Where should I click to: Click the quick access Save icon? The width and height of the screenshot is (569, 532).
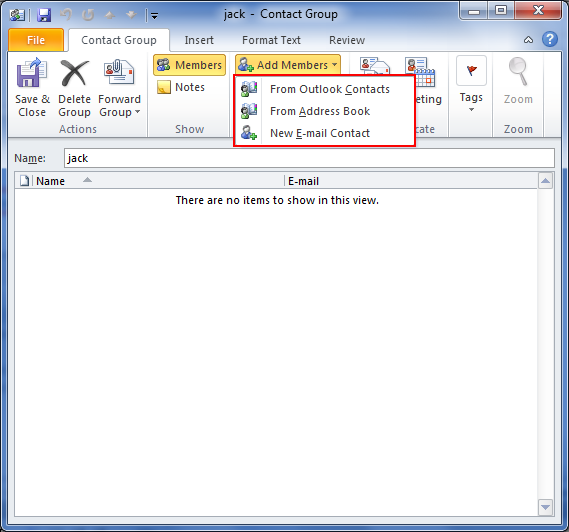tap(45, 15)
